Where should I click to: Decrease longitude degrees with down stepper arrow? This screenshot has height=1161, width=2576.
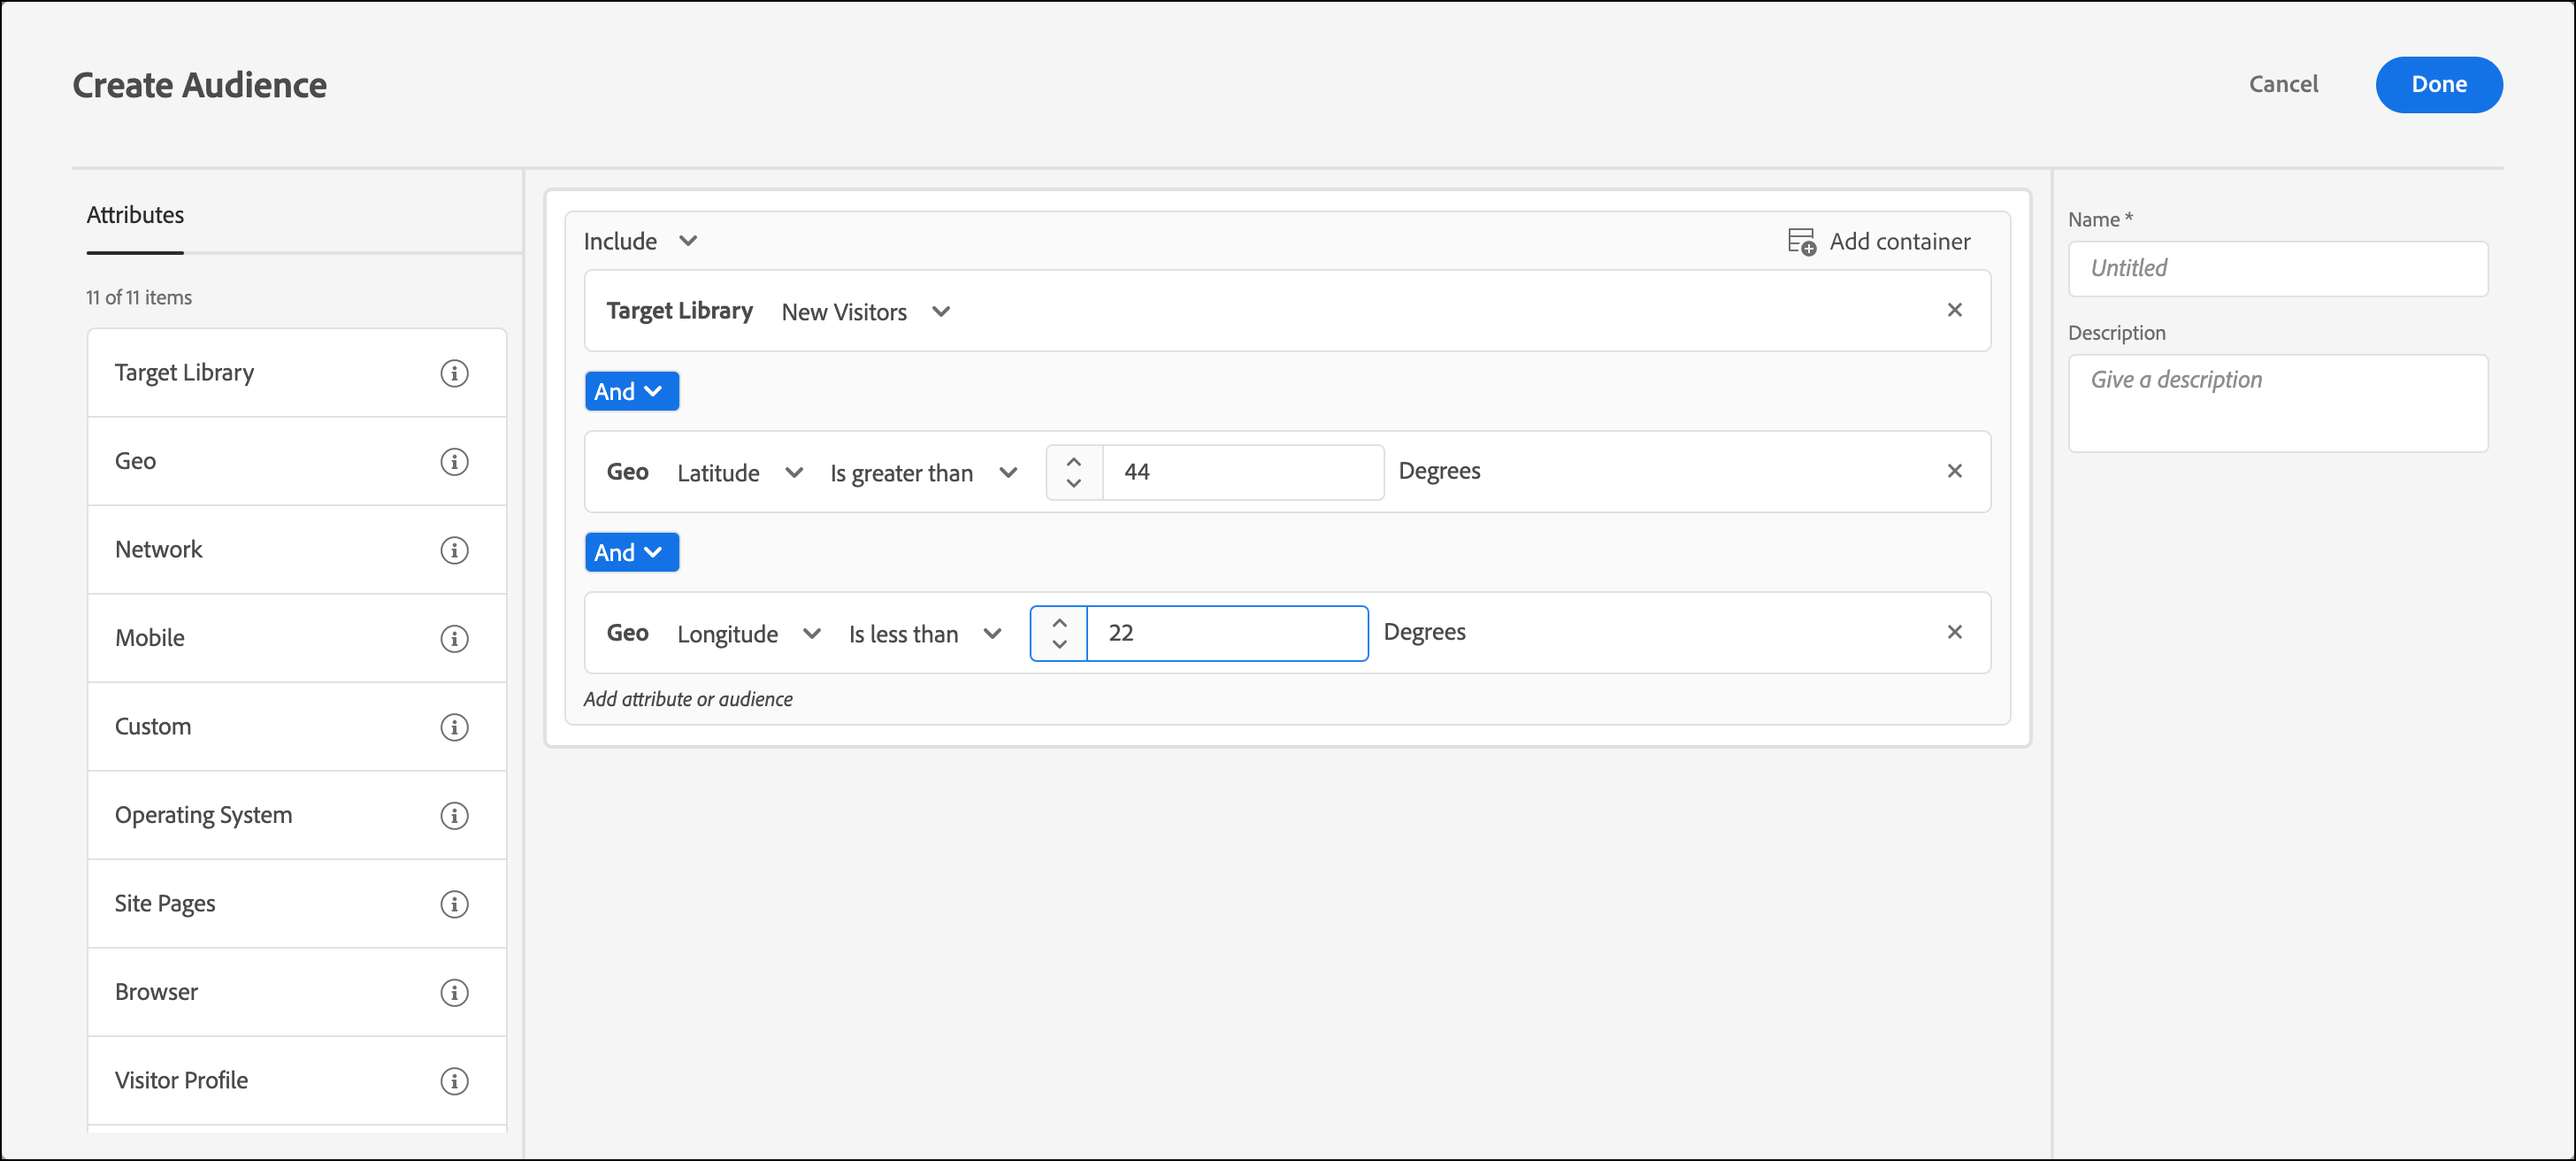[x=1059, y=644]
